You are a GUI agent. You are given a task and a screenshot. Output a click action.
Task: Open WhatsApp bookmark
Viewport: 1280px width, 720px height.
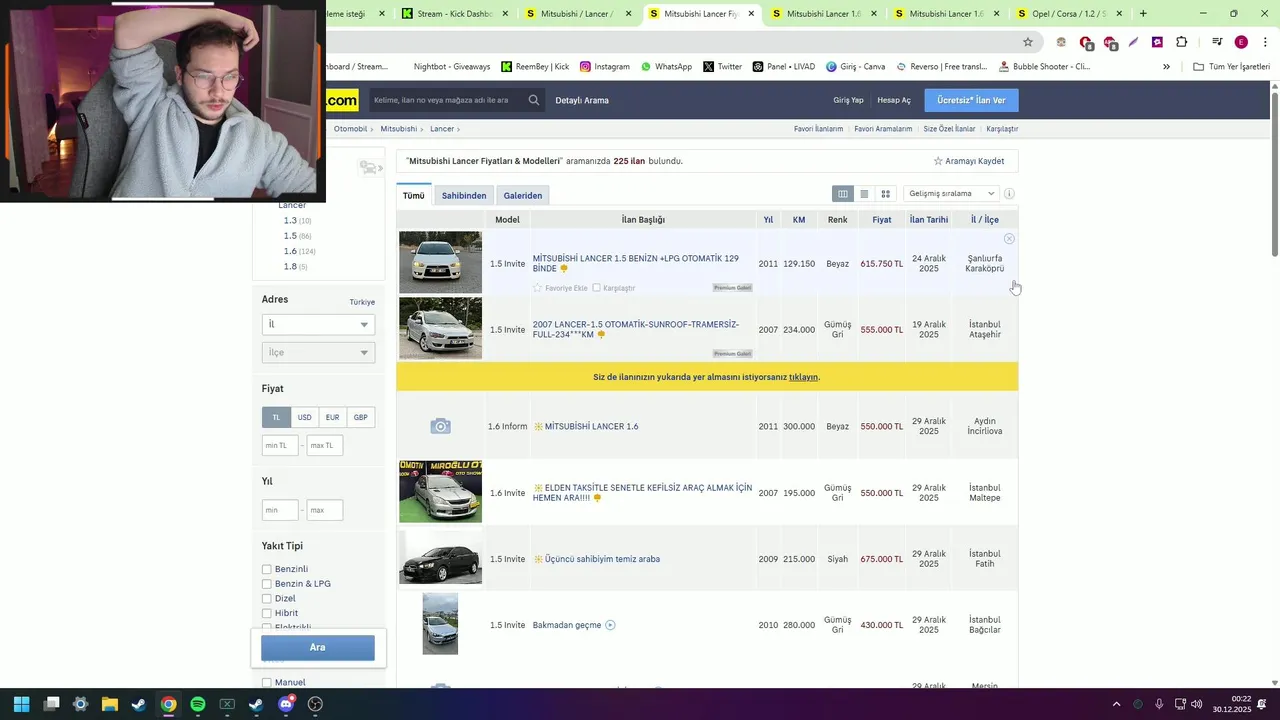tap(666, 67)
